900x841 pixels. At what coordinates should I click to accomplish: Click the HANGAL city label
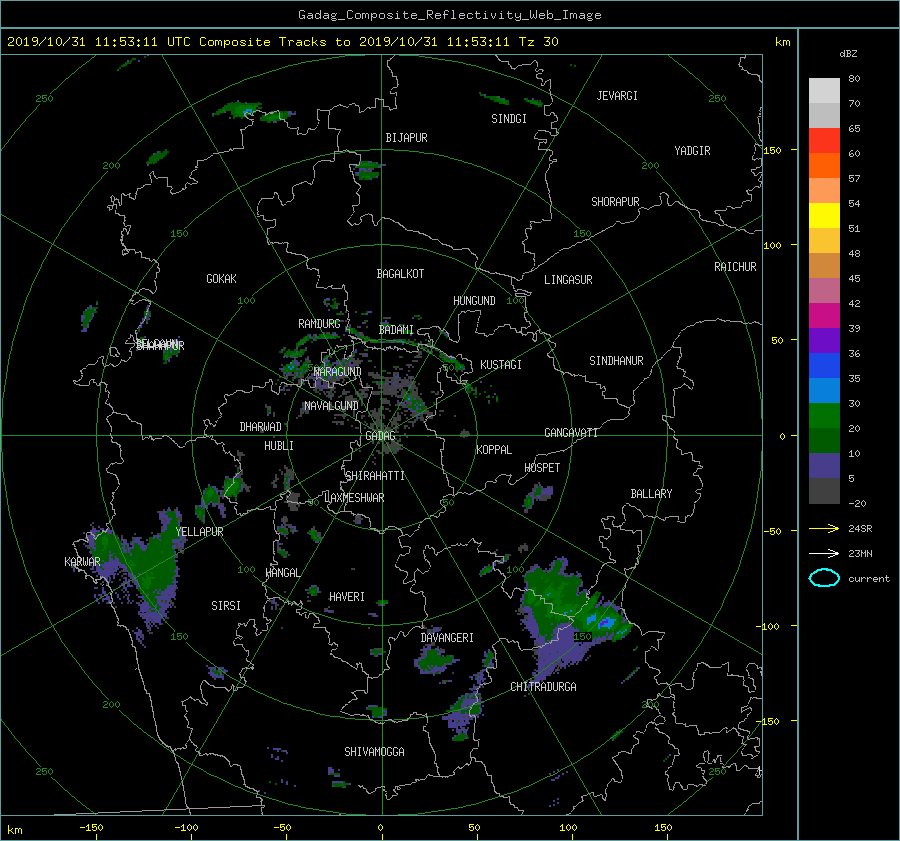pyautogui.click(x=282, y=573)
